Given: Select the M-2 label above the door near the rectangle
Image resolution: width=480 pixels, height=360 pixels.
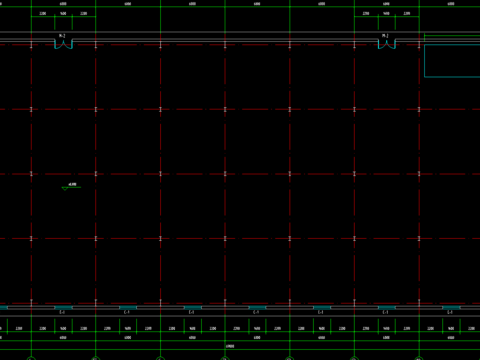Looking at the screenshot, I should pyautogui.click(x=385, y=36).
